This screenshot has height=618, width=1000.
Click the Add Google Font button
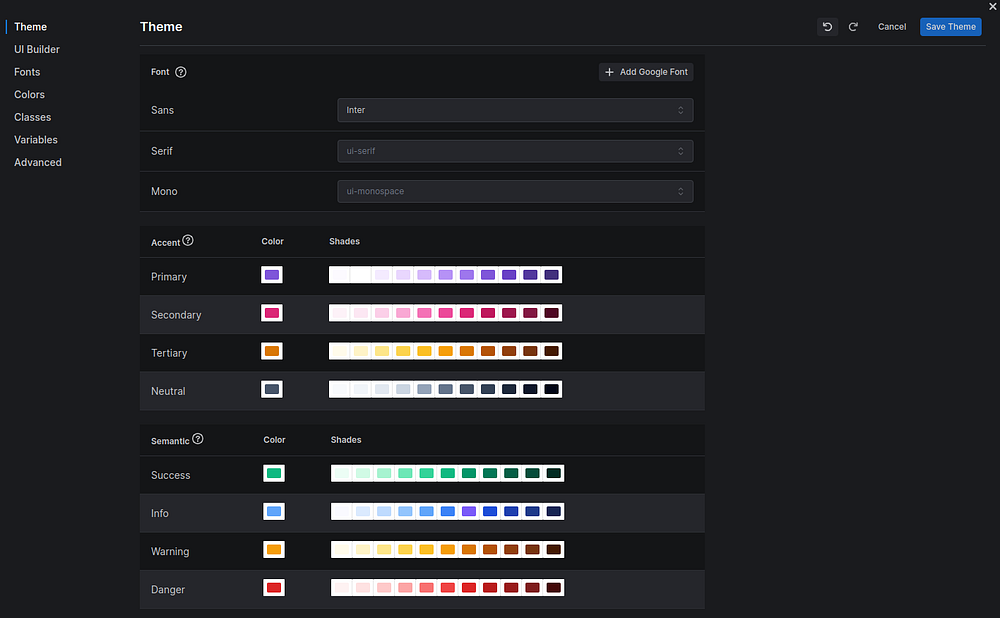tap(646, 72)
